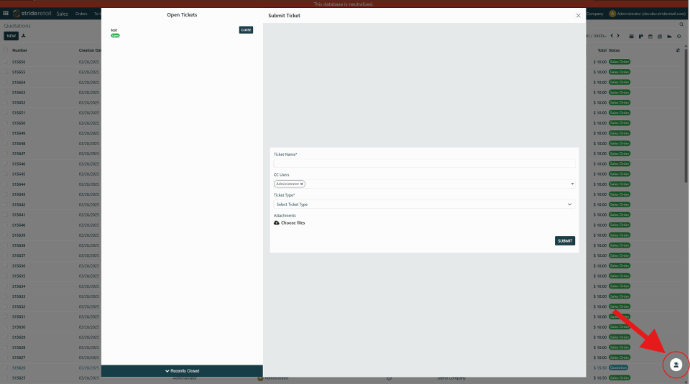Screen dimensions: 690x384
Task: Click the Quotations breadcrumb title
Action: pos(17,26)
